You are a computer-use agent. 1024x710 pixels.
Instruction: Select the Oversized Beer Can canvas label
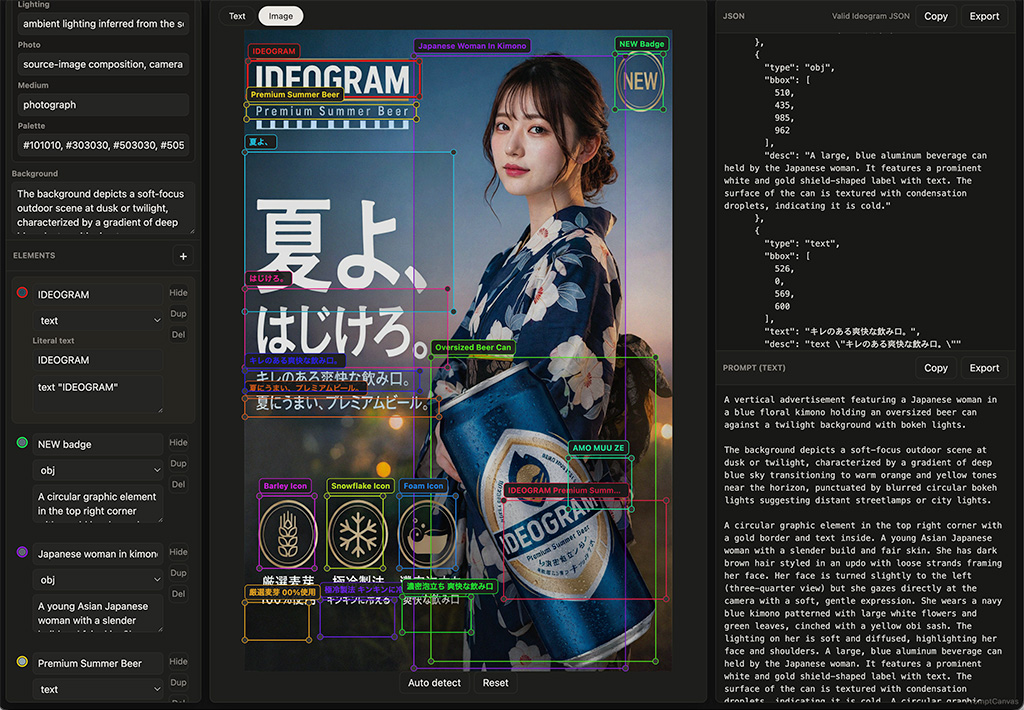click(473, 347)
